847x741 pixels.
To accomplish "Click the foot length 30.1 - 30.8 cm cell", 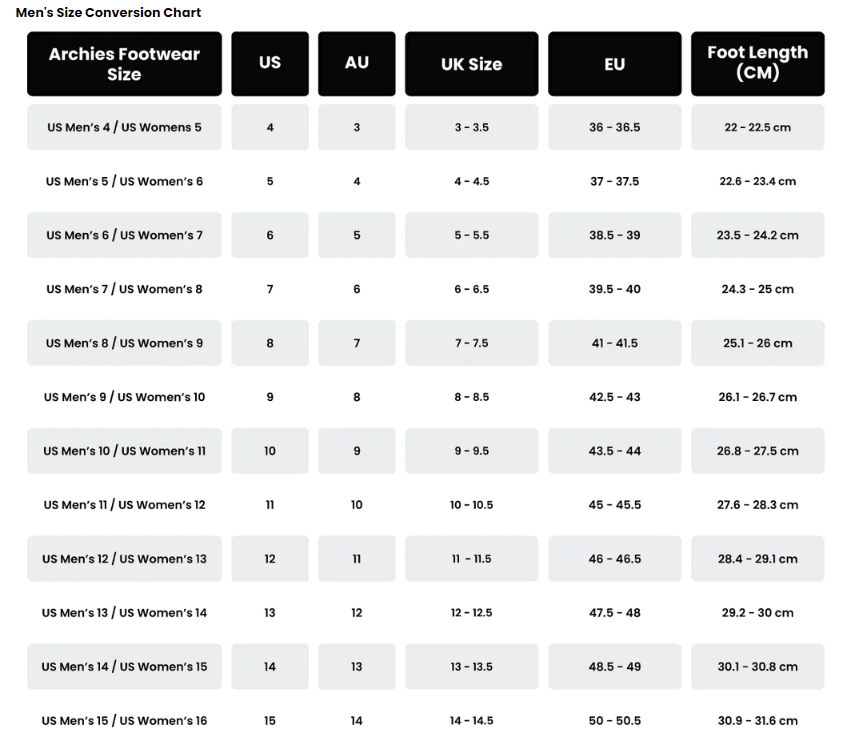I will coord(757,667).
